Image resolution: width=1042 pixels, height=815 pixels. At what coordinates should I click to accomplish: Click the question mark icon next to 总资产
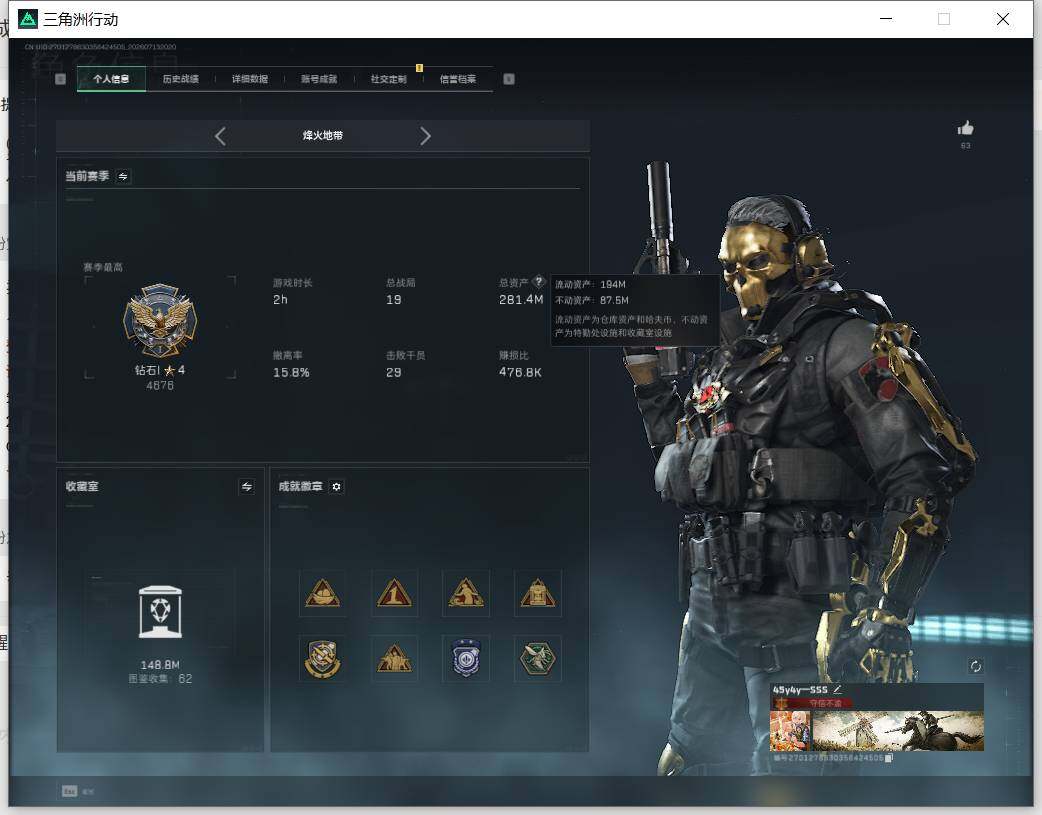point(539,281)
